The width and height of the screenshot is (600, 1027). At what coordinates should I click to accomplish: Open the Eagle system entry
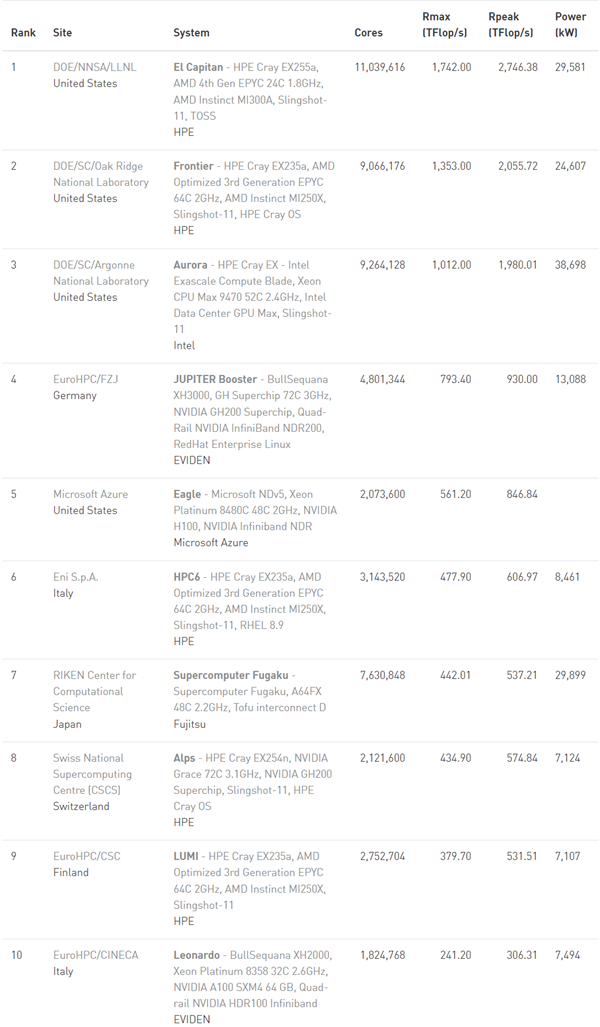pyautogui.click(x=187, y=494)
